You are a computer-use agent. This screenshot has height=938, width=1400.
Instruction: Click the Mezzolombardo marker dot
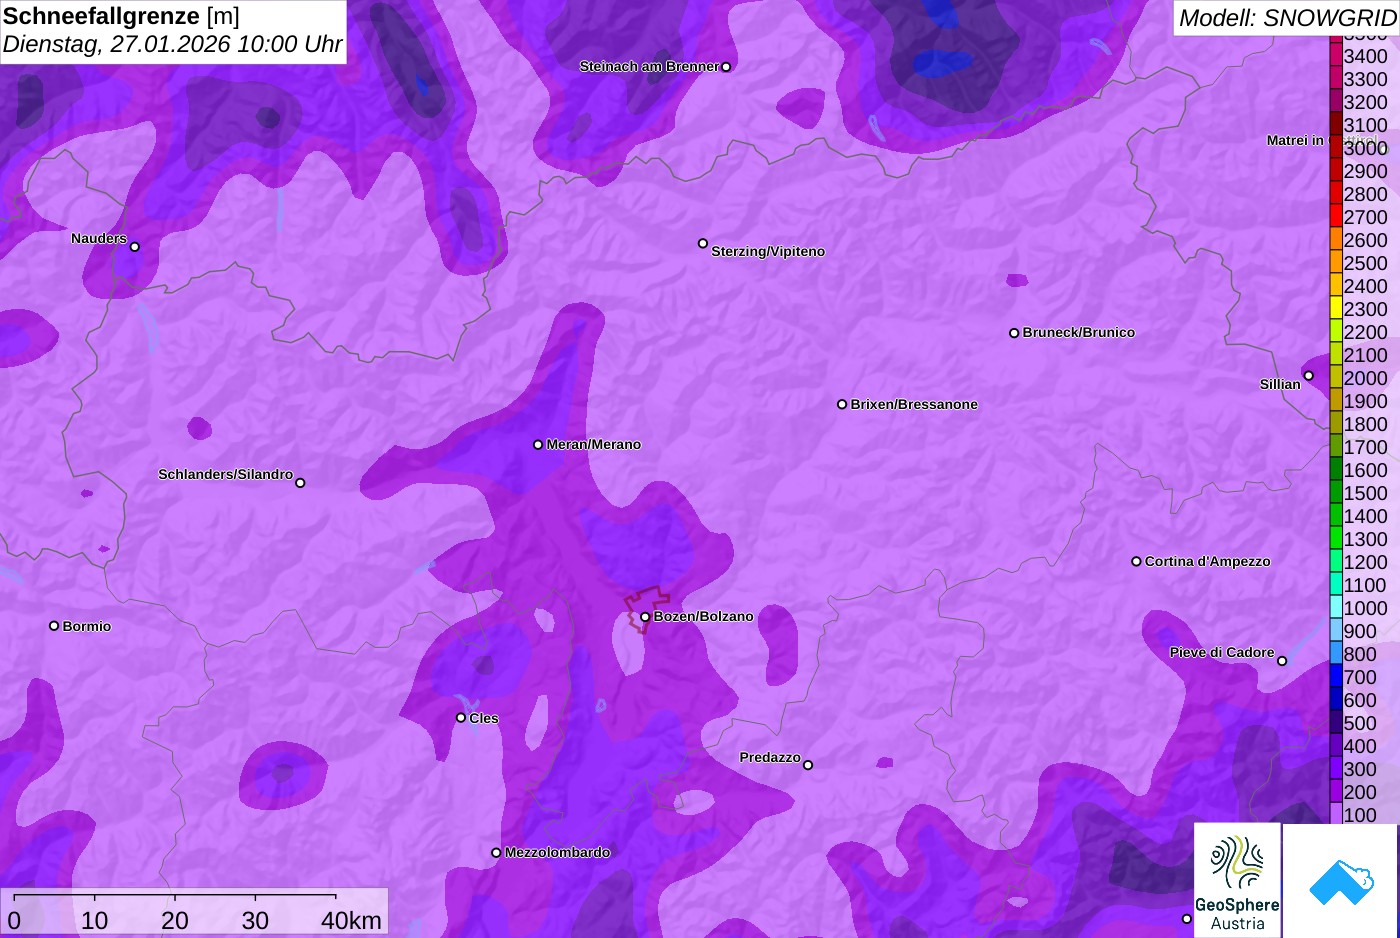coord(496,853)
